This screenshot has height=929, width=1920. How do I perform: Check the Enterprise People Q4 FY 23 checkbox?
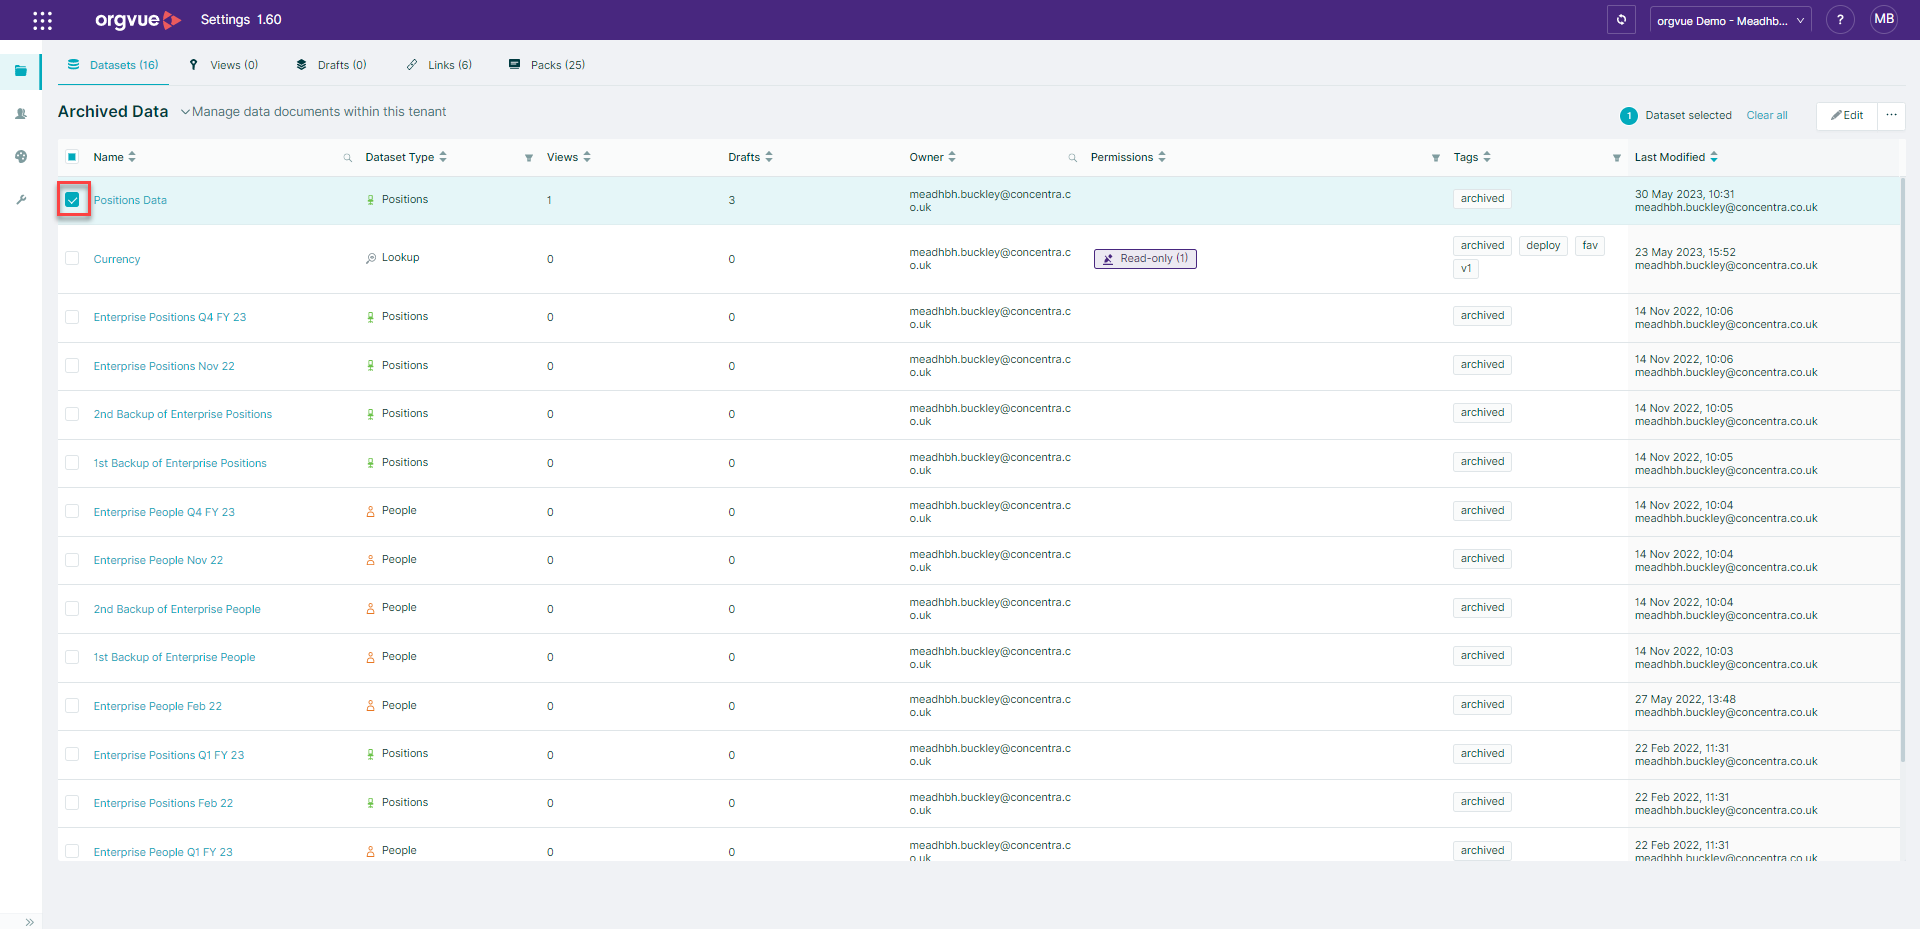point(72,512)
